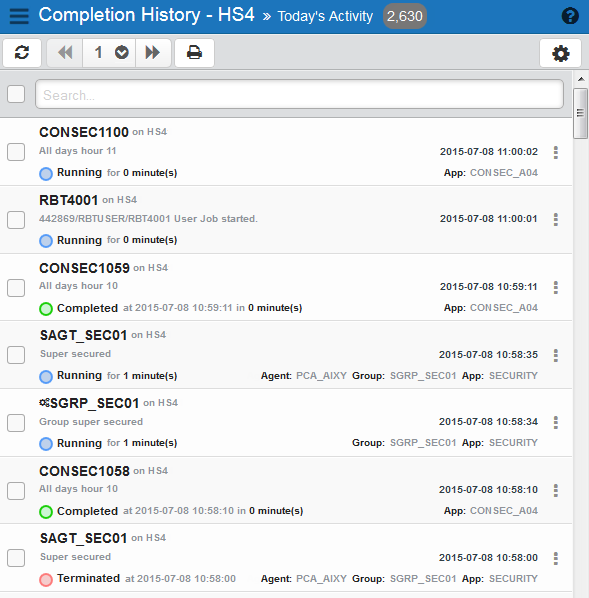589x598 pixels.
Task: Go to previous page with rewind arrows
Action: point(65,53)
